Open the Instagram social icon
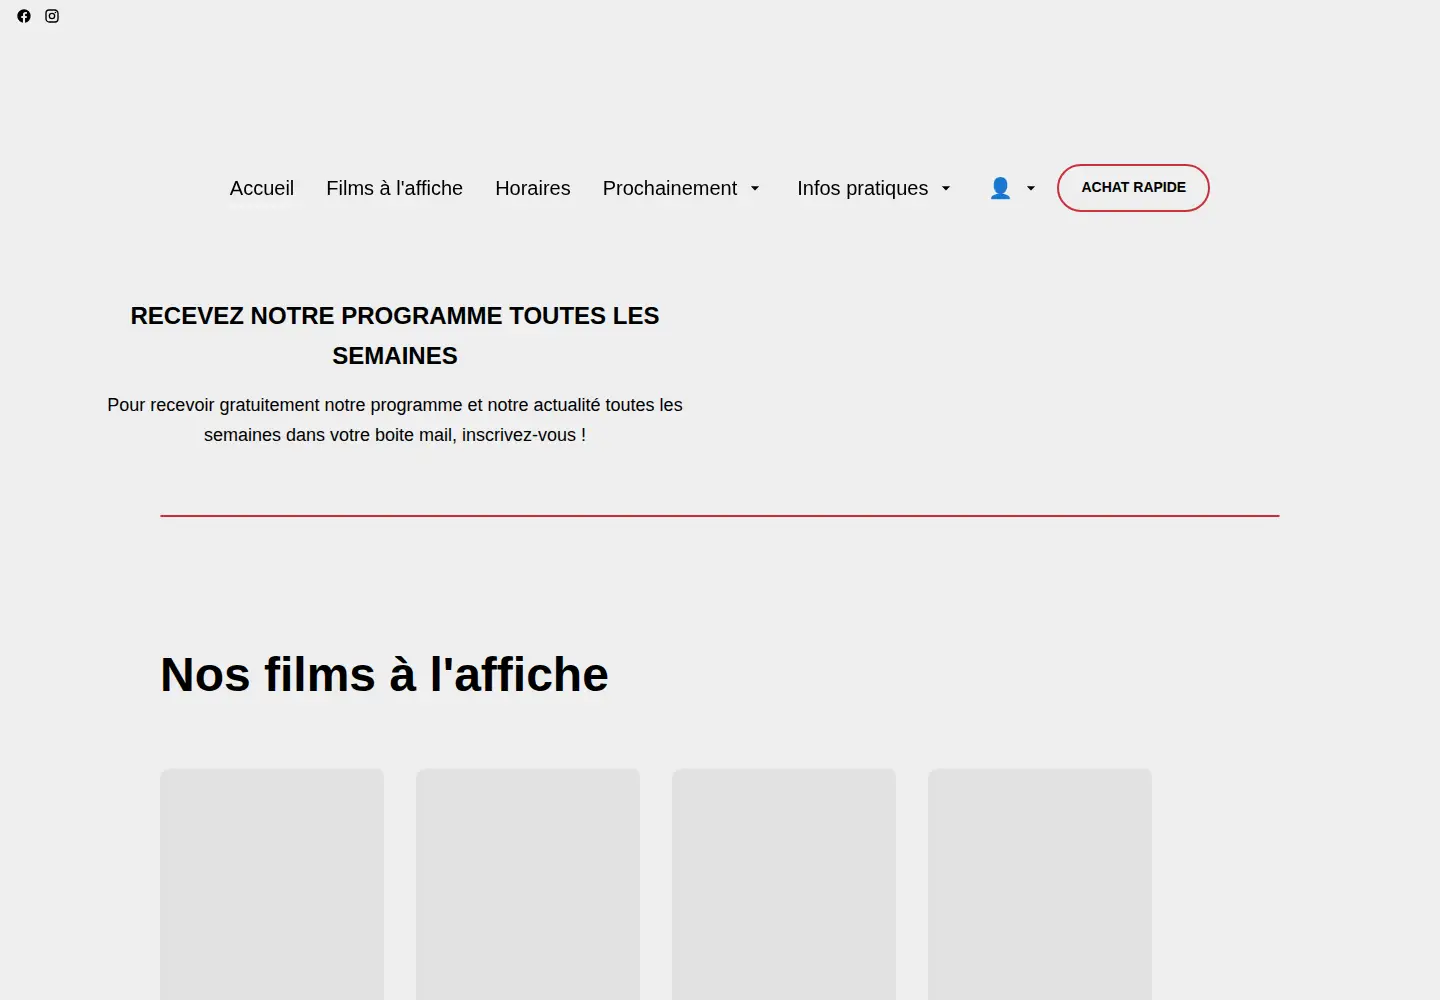 pyautogui.click(x=52, y=16)
